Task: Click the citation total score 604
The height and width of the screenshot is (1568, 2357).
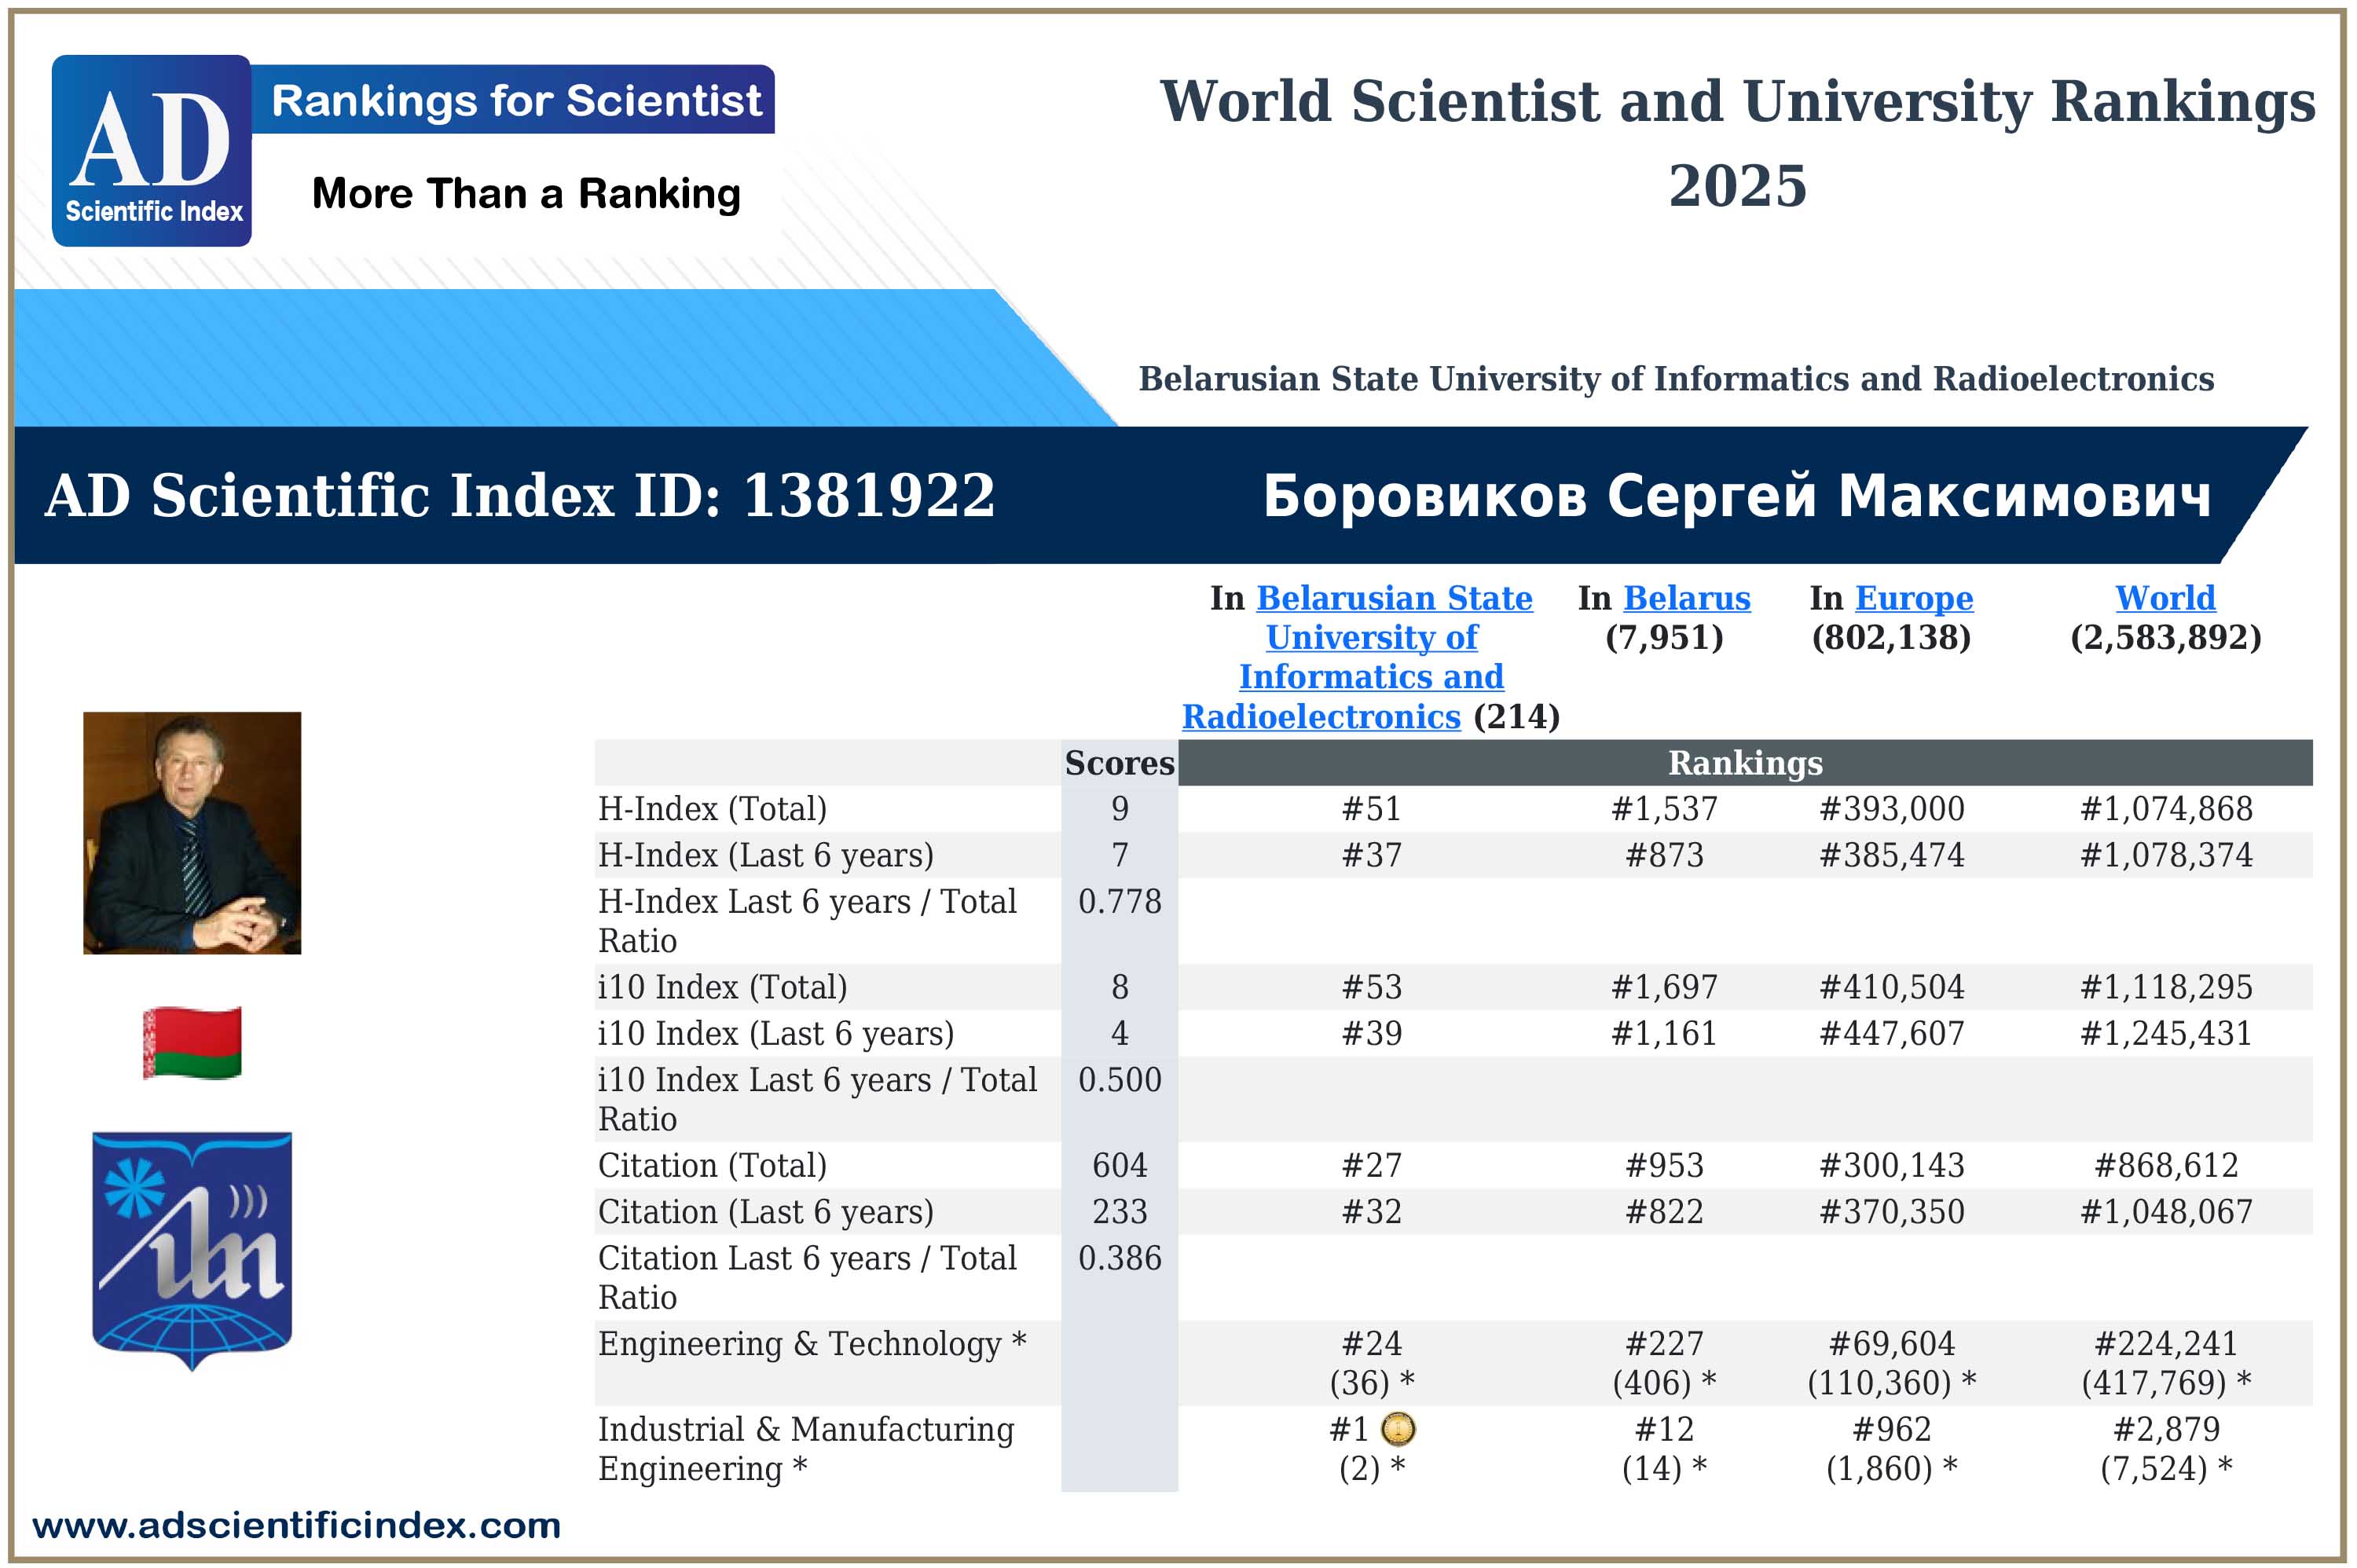Action: coord(1119,1165)
